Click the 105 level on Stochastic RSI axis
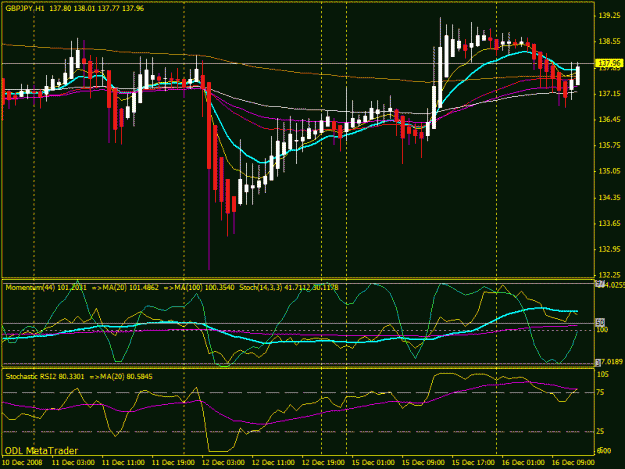This screenshot has width=625, height=469. (x=603, y=374)
